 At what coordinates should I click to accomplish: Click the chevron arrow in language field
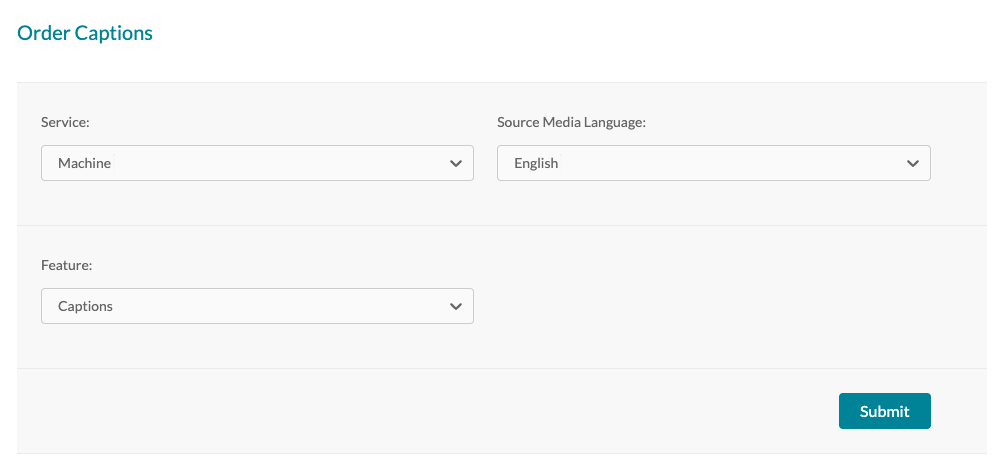(912, 163)
